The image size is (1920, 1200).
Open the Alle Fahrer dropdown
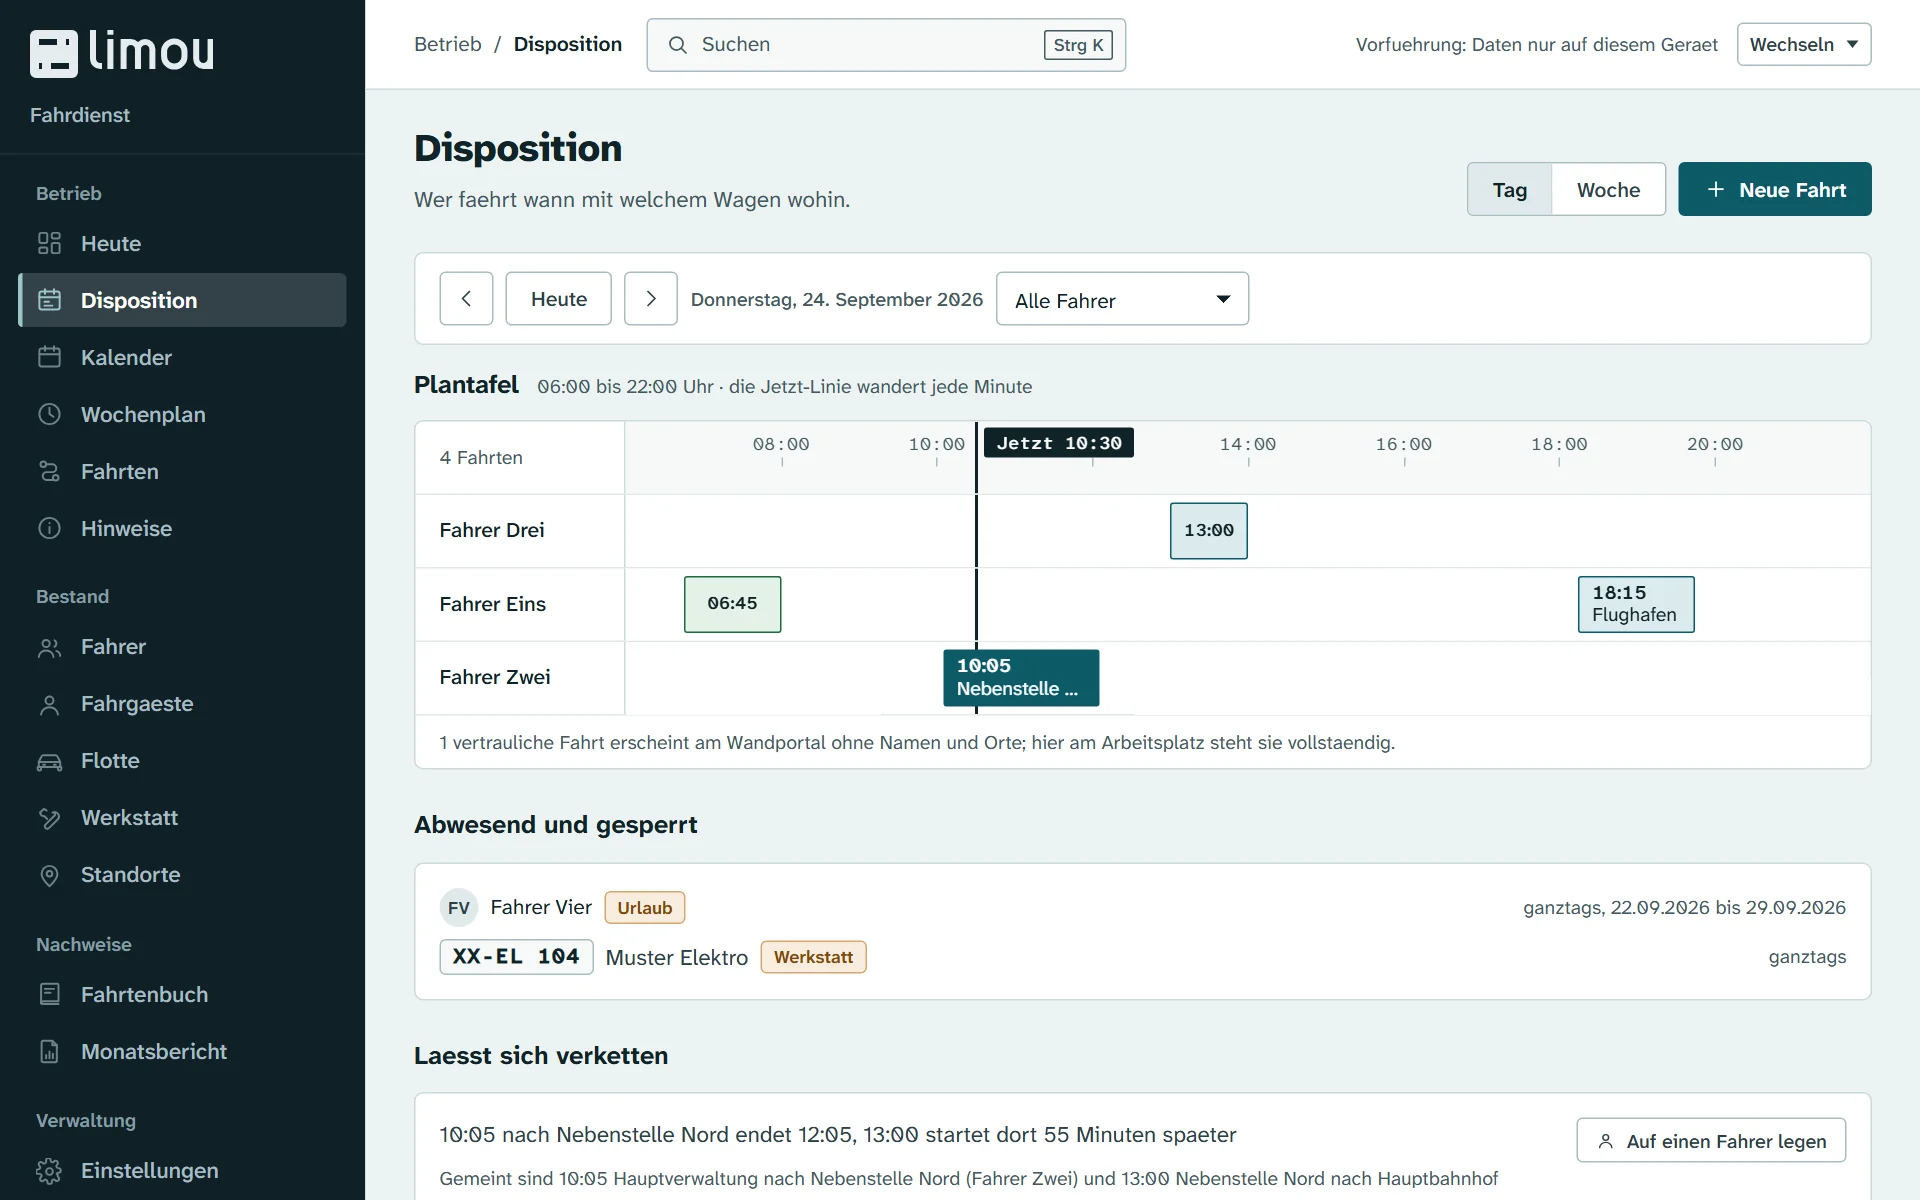[1122, 299]
